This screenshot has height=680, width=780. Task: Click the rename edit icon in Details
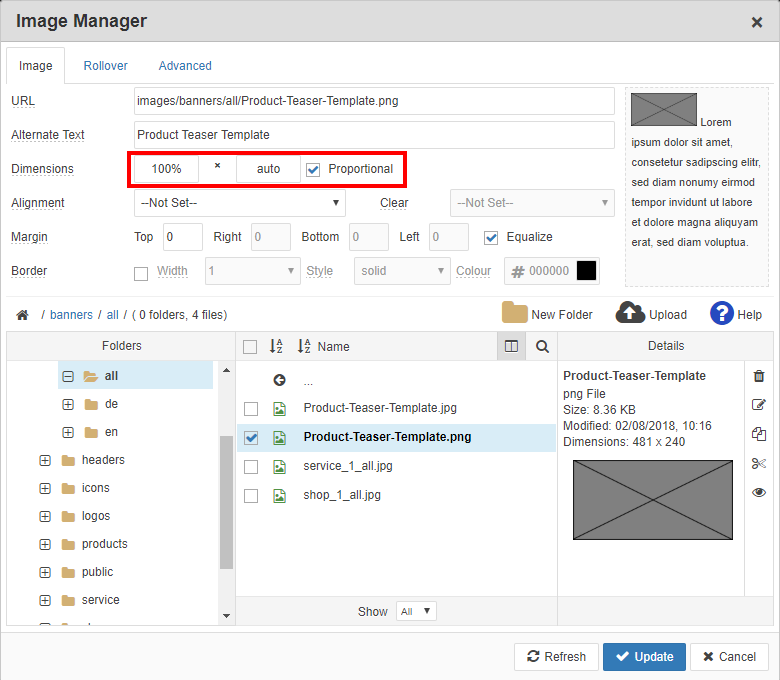(759, 404)
